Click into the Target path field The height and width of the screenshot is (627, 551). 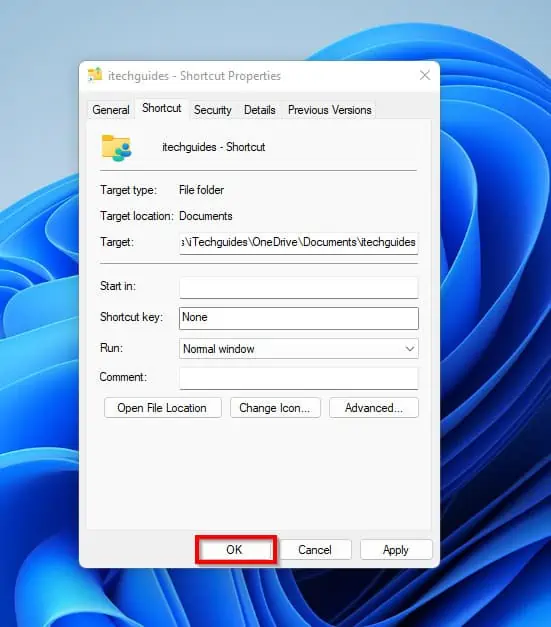coord(299,243)
